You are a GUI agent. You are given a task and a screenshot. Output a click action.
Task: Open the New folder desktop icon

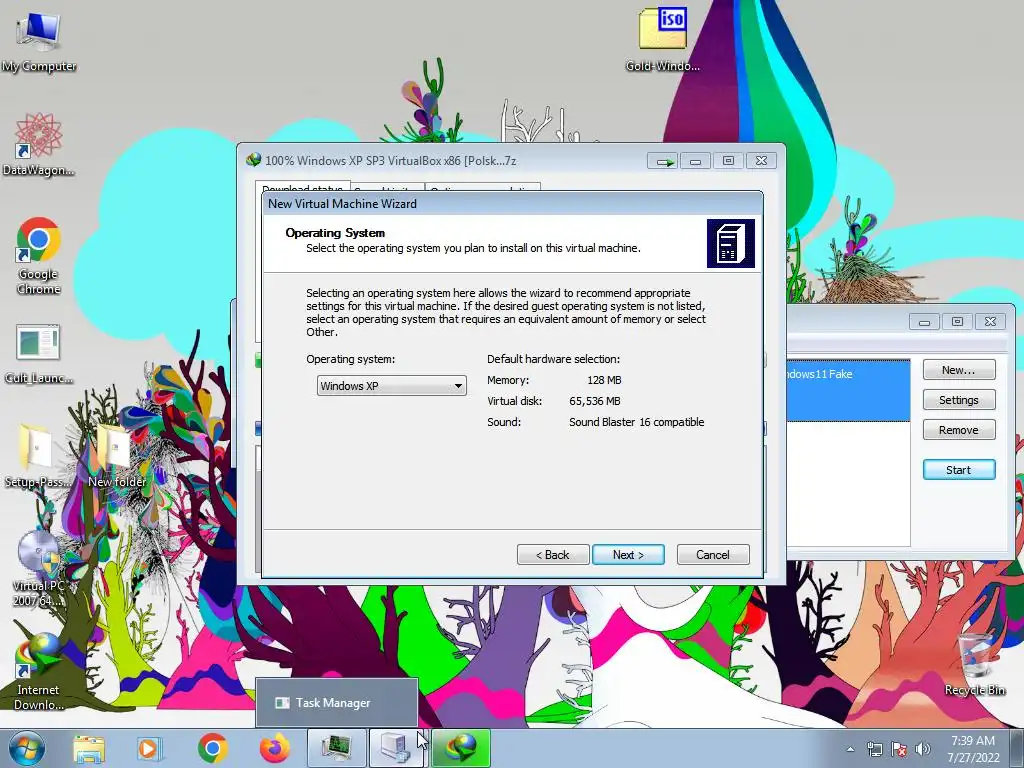pyautogui.click(x=117, y=455)
